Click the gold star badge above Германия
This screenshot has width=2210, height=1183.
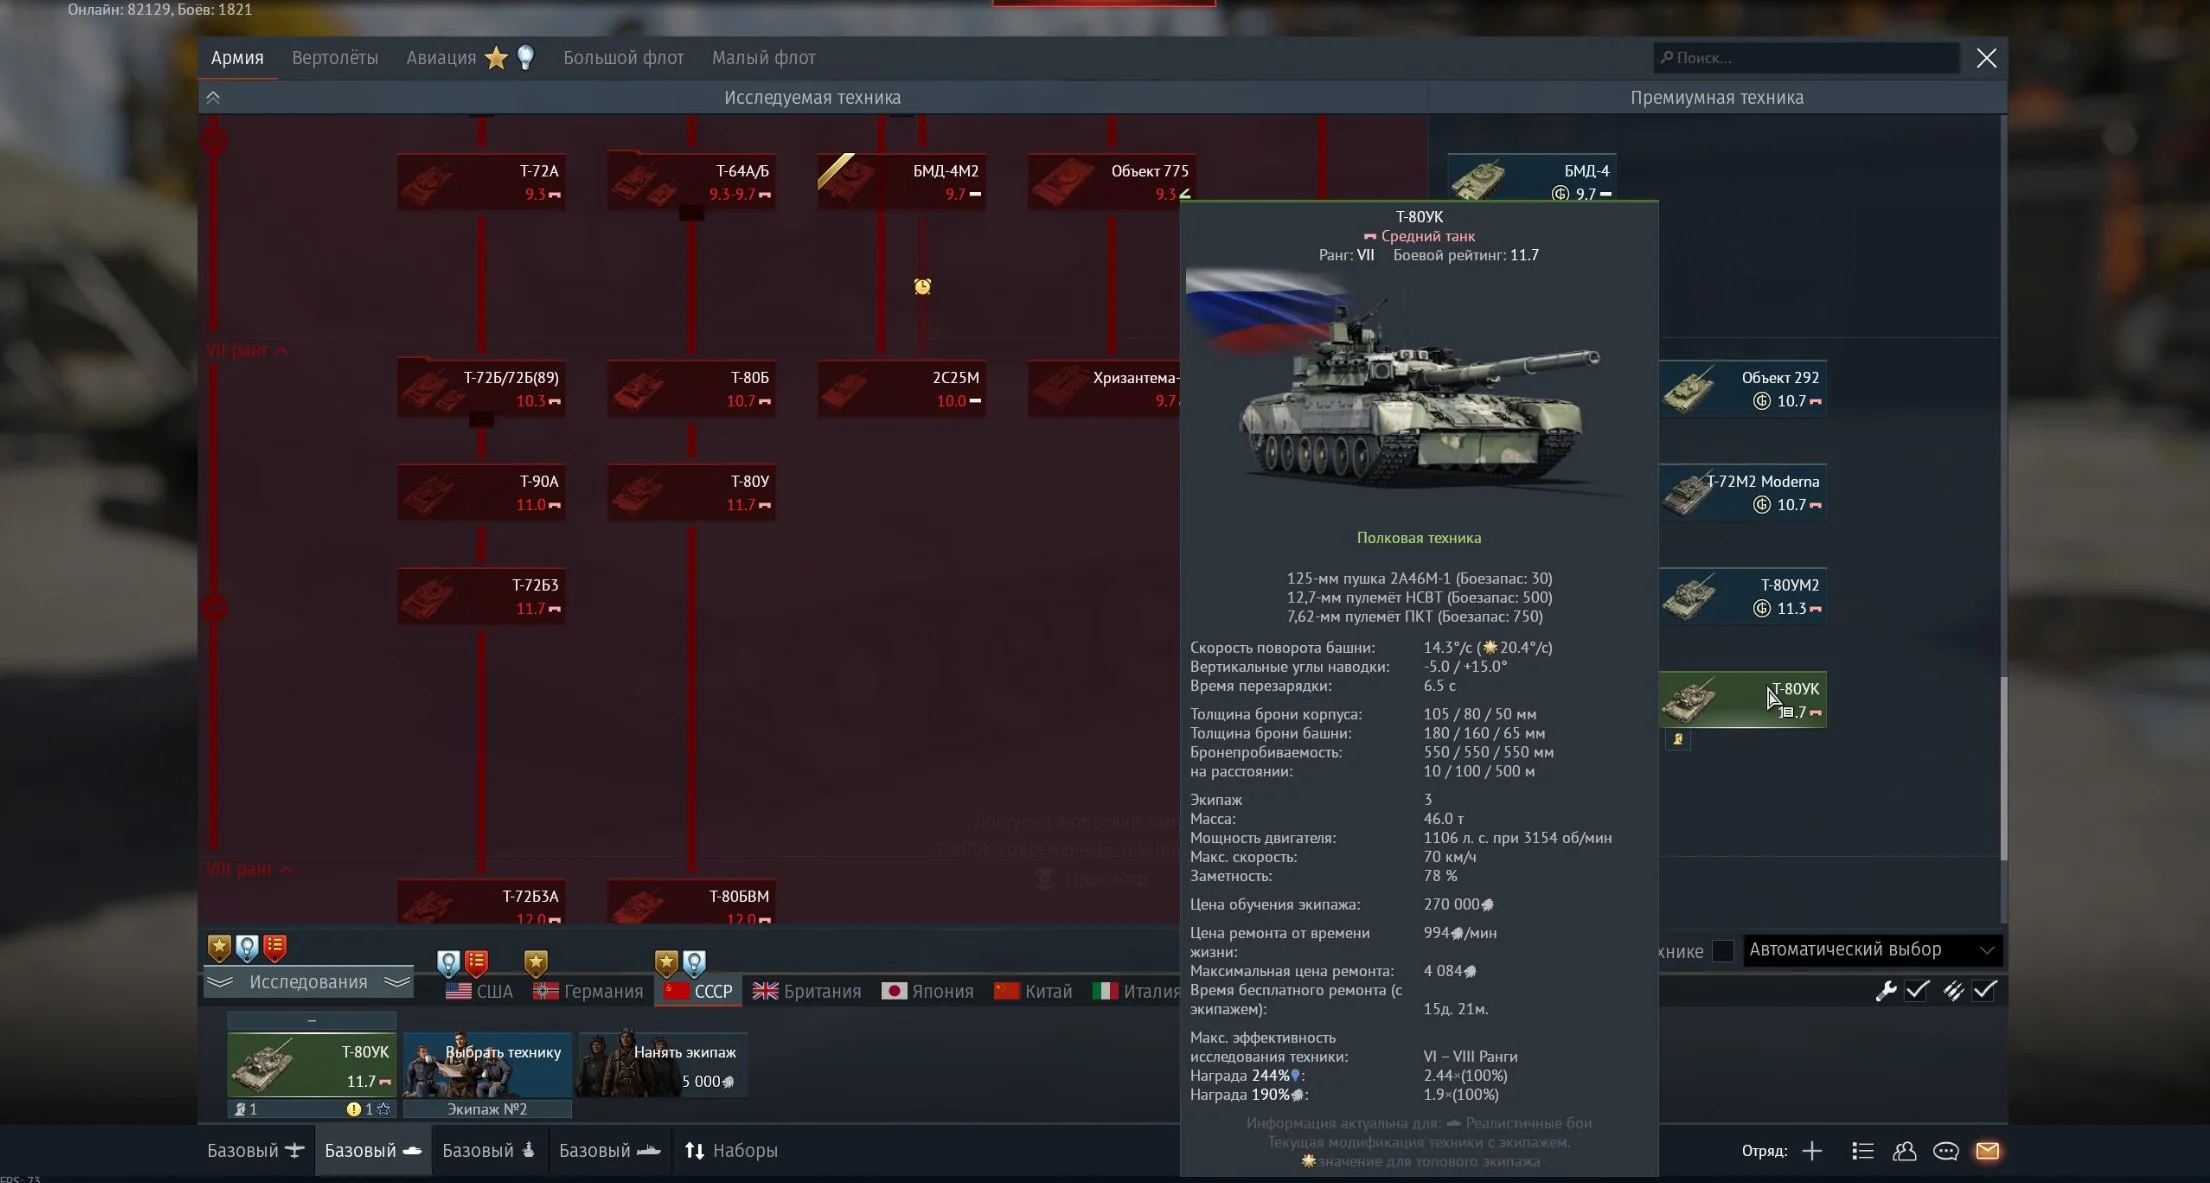pos(536,963)
